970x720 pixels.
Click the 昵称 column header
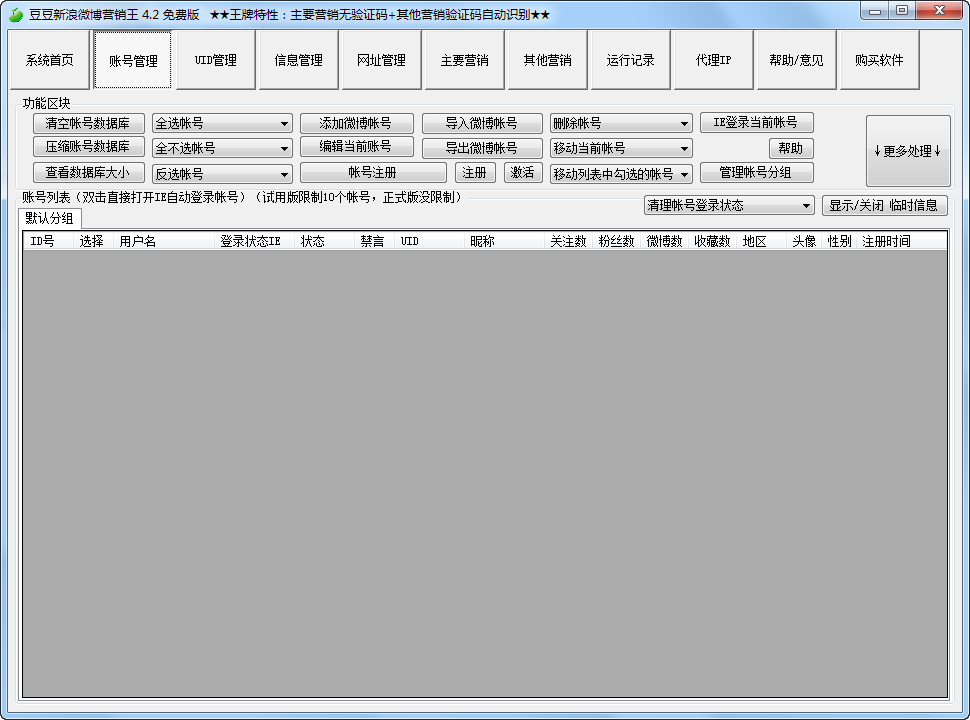[x=504, y=241]
